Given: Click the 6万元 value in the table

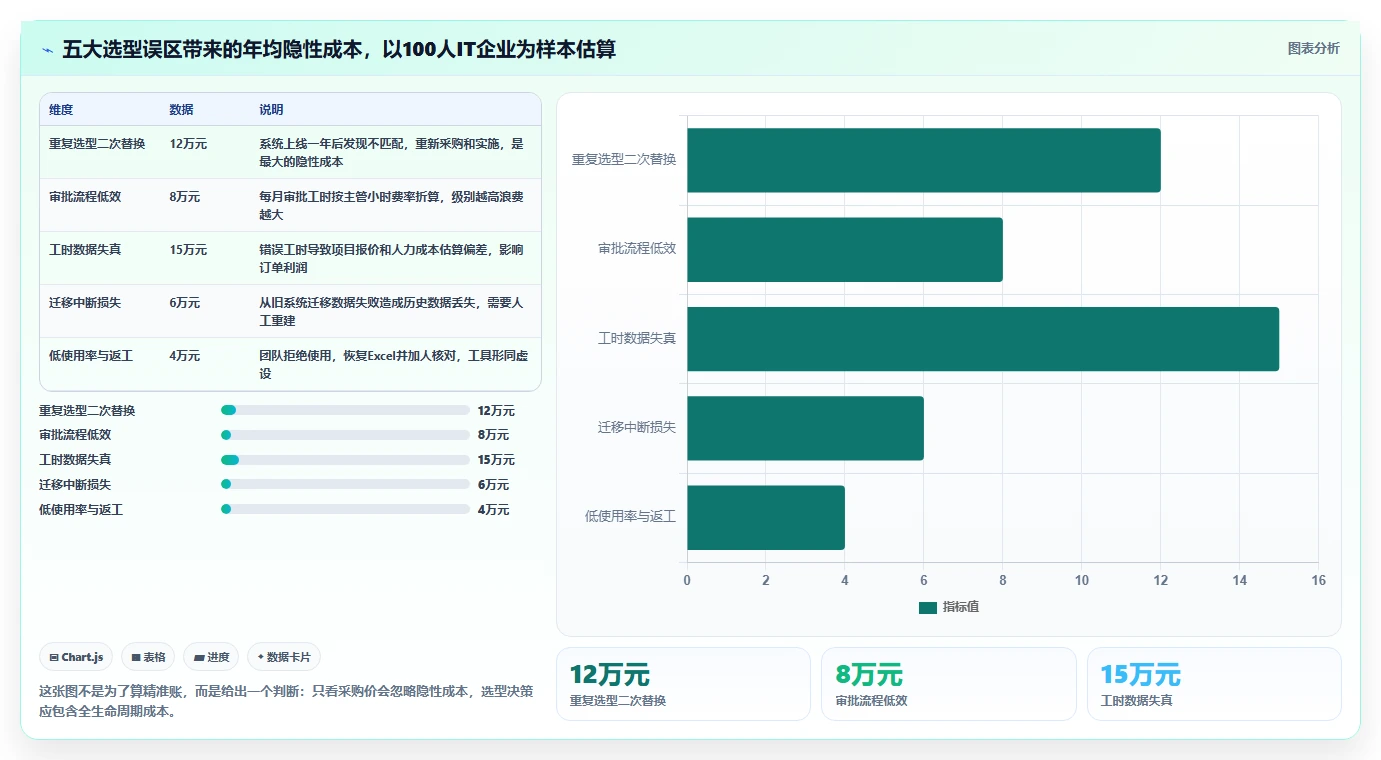Looking at the screenshot, I should tap(185, 303).
